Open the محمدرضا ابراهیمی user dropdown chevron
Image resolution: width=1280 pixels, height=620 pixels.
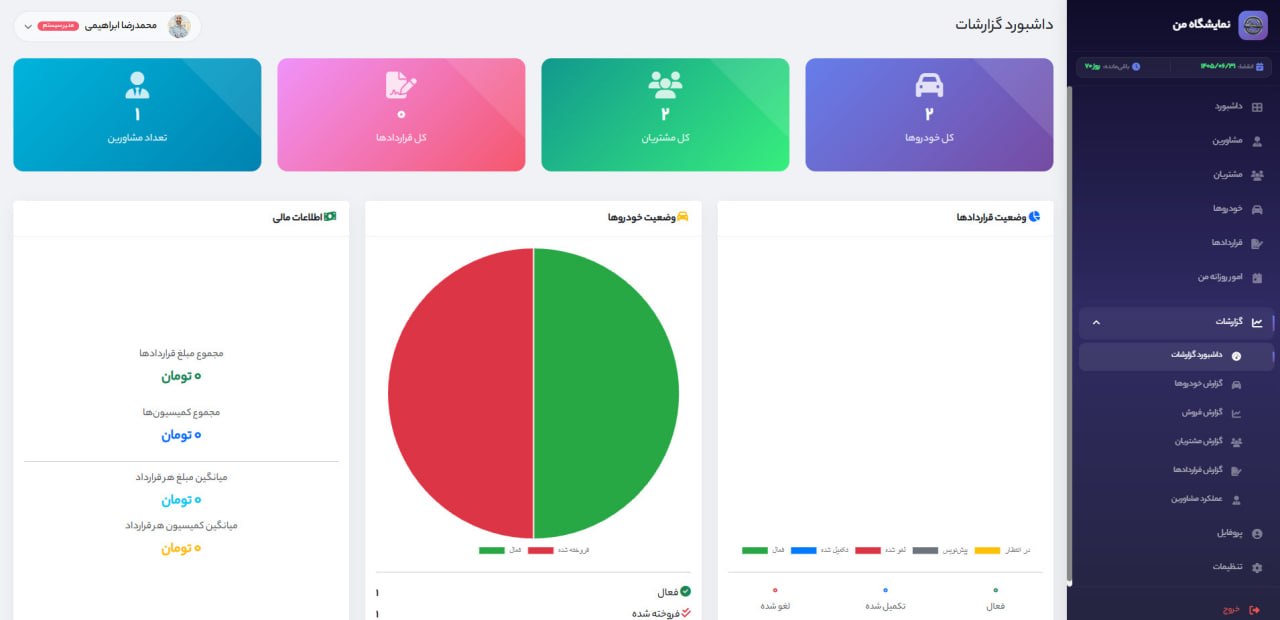pyautogui.click(x=28, y=26)
